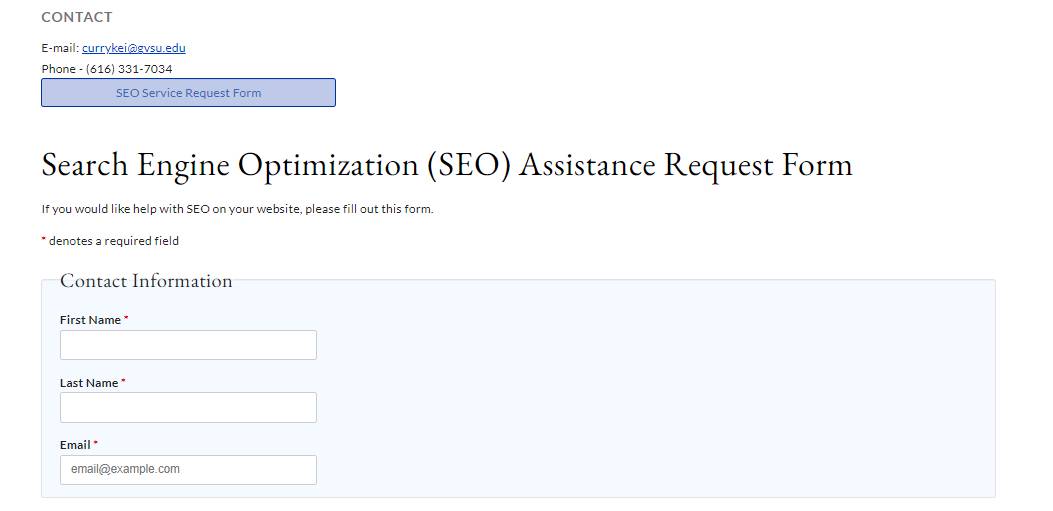Image resolution: width=1053 pixels, height=511 pixels.
Task: Click the CONTACT section heading
Action: [x=77, y=17]
